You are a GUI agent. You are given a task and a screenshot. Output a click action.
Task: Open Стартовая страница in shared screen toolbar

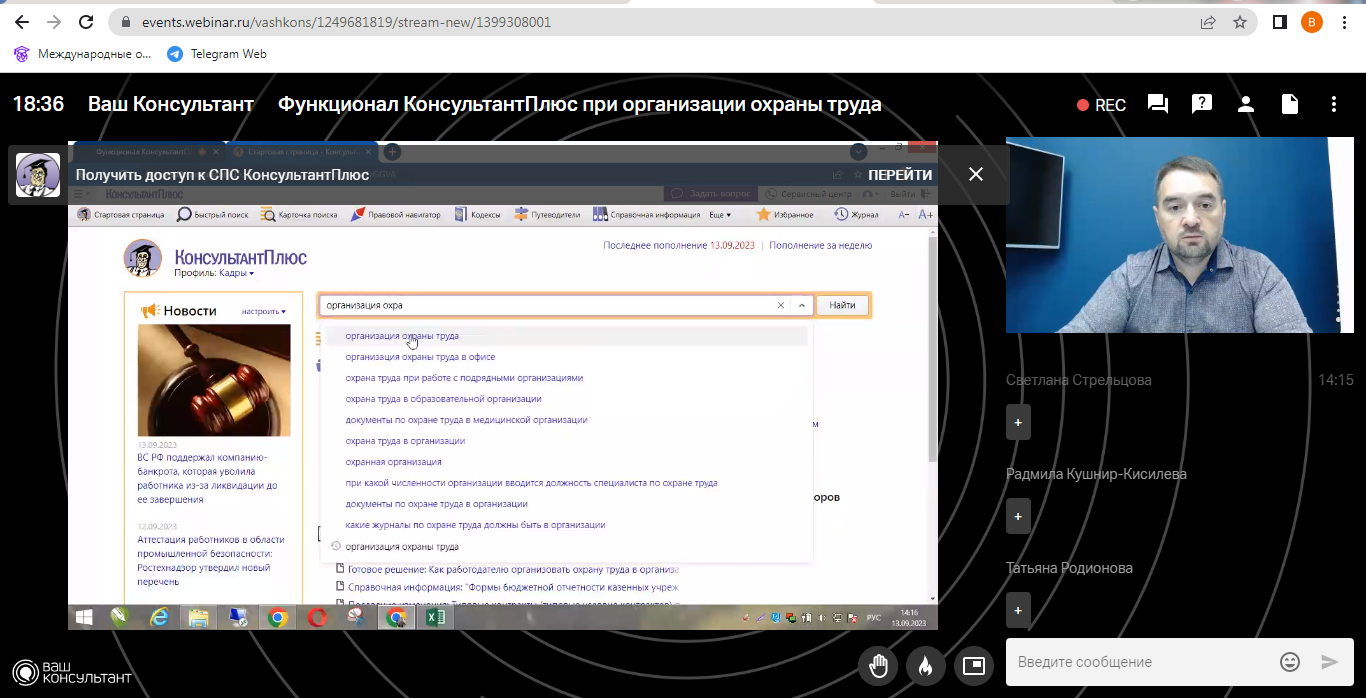pyautogui.click(x=119, y=215)
